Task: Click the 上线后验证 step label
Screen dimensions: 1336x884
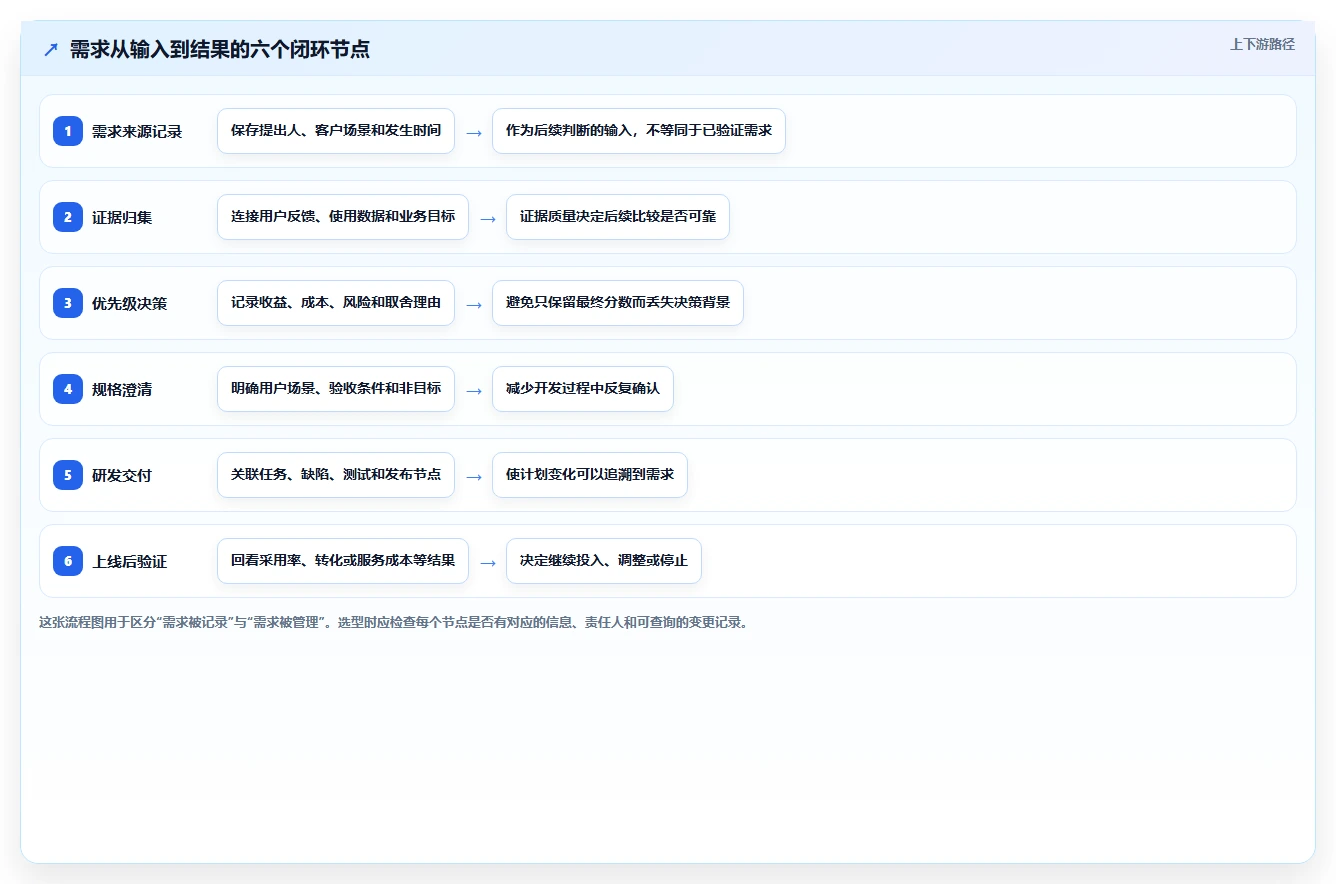Action: [x=130, y=562]
